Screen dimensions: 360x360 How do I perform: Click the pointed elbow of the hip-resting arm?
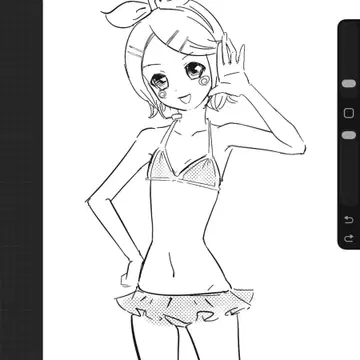tap(89, 201)
